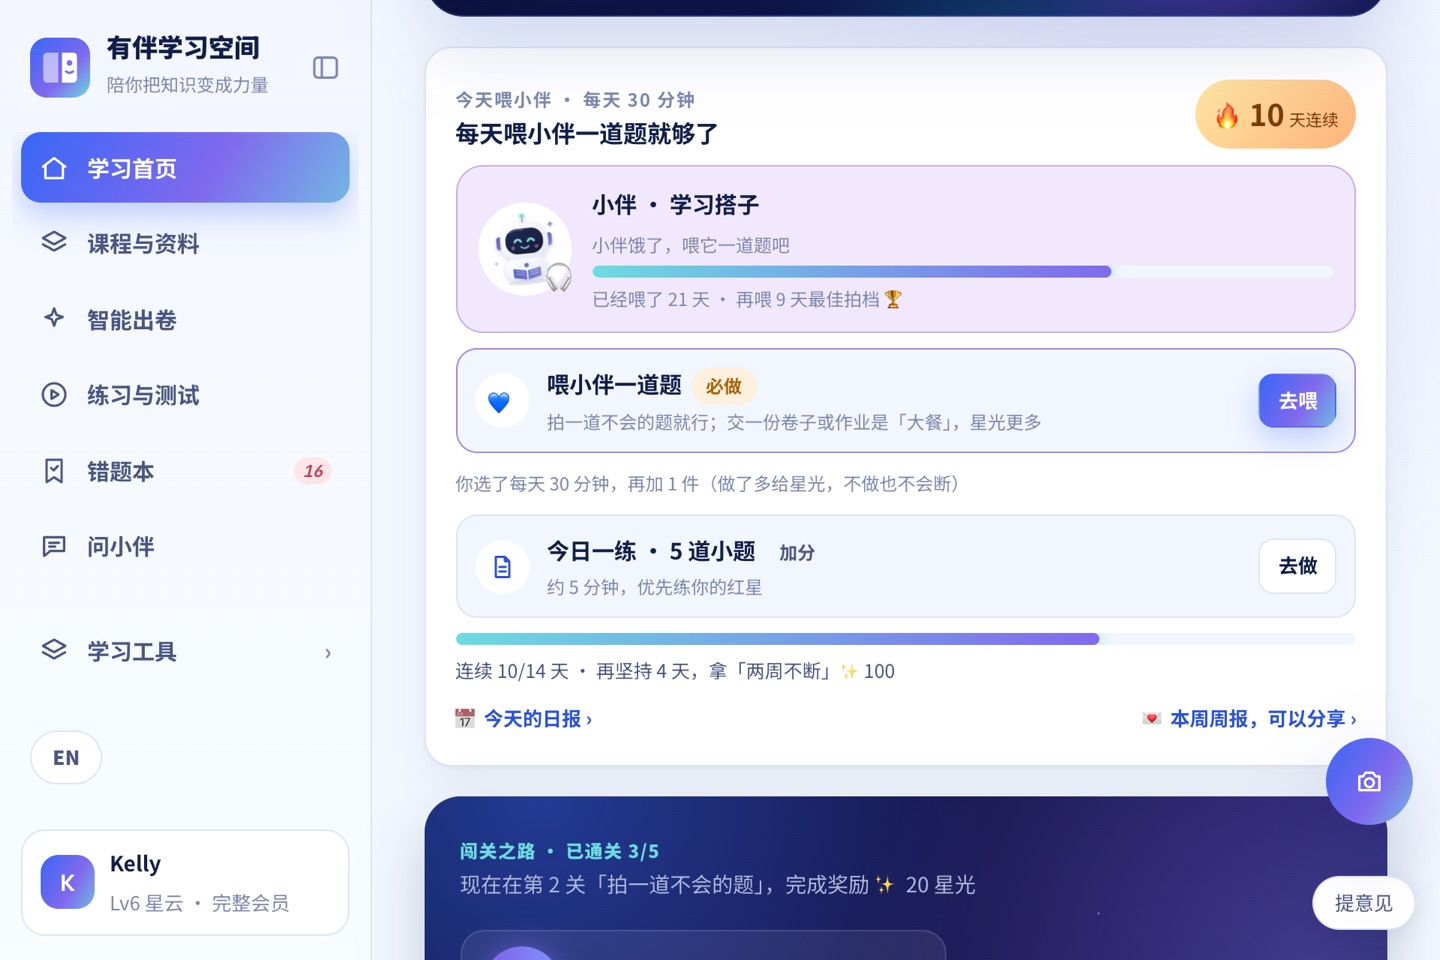Click the 去做 button
This screenshot has width=1440, height=960.
point(1297,566)
